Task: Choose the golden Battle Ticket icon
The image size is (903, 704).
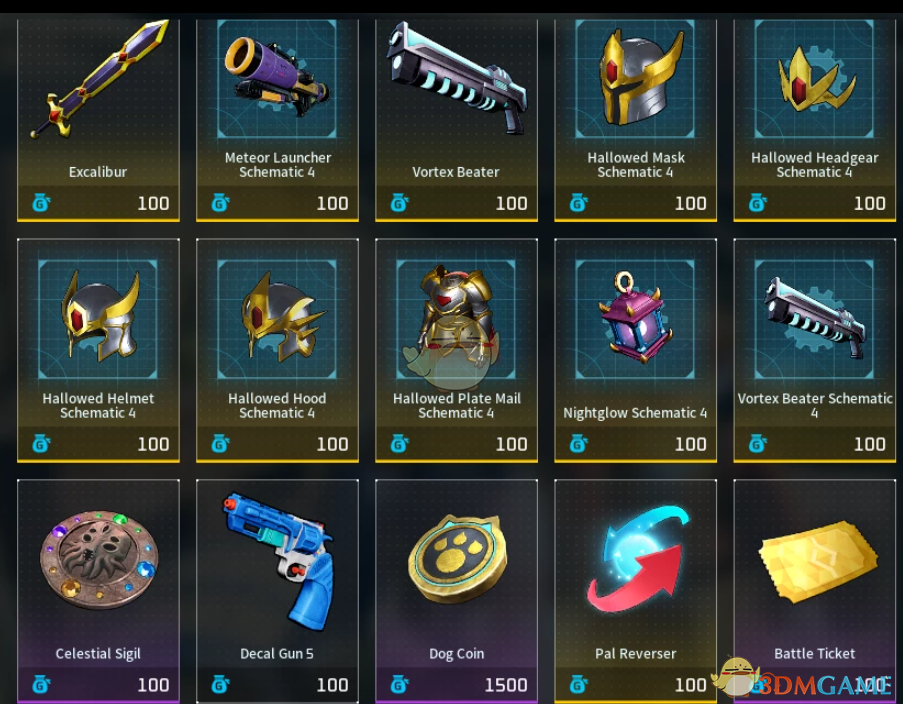Action: (x=818, y=561)
